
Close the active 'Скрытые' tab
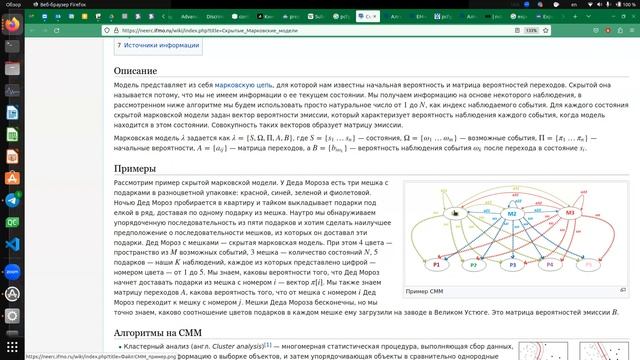pyautogui.click(x=375, y=16)
